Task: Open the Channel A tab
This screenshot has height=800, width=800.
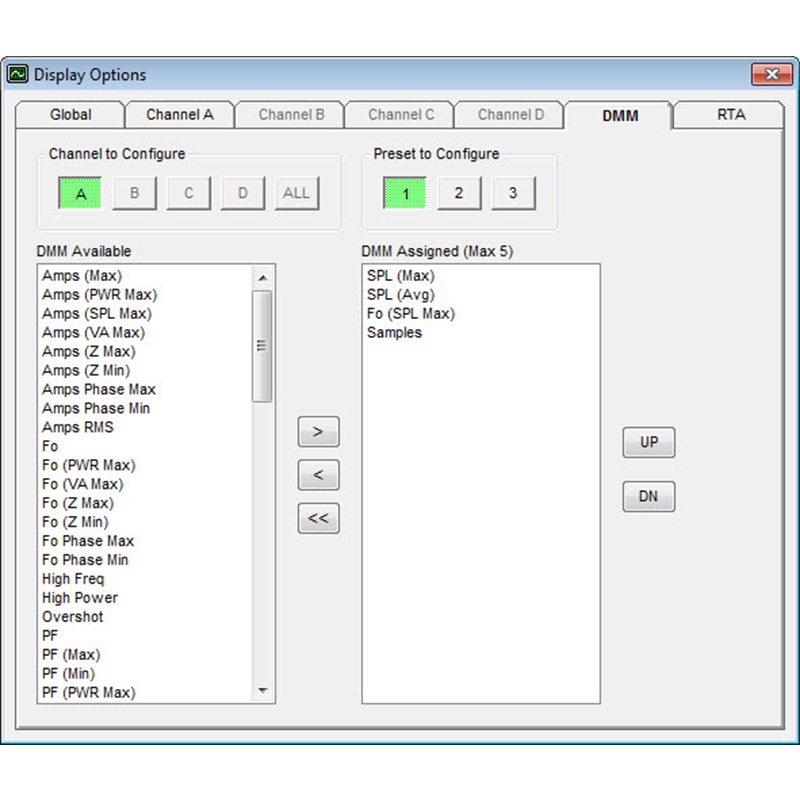Action: tap(180, 115)
